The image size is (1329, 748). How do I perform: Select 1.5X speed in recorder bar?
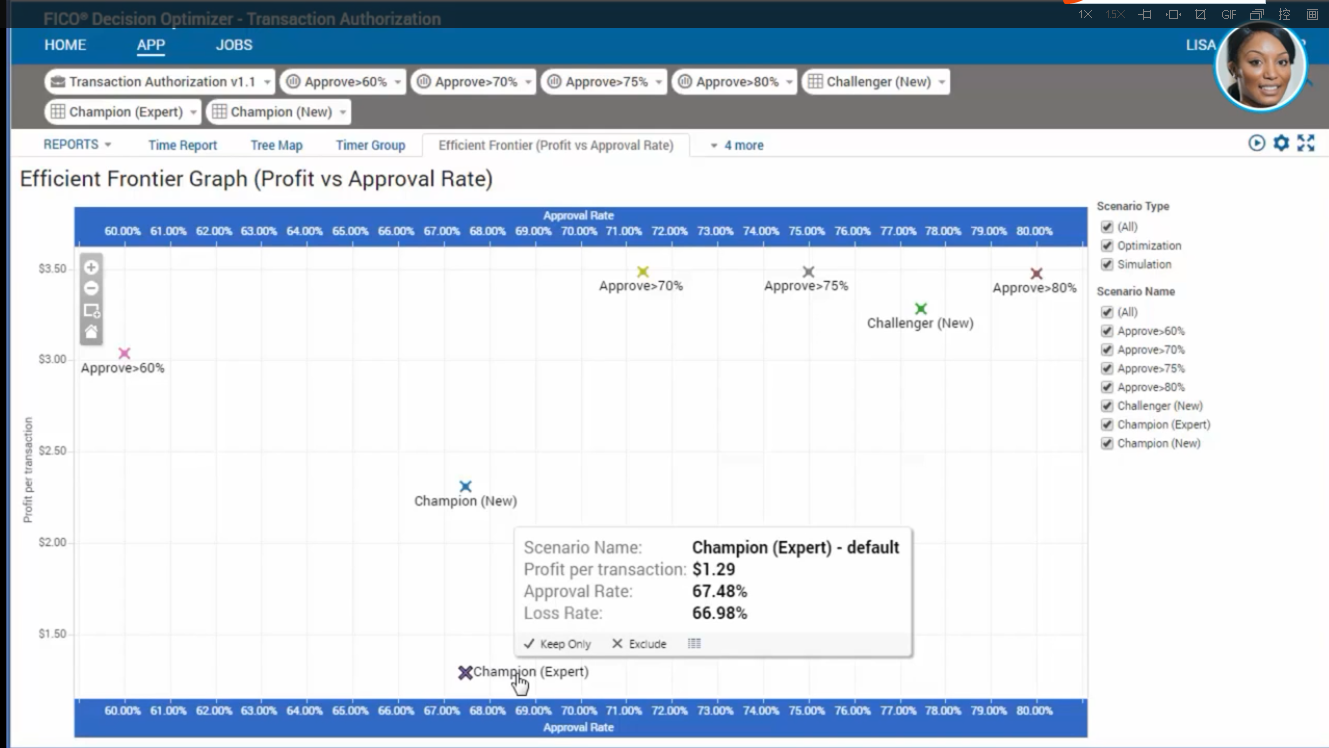1115,15
